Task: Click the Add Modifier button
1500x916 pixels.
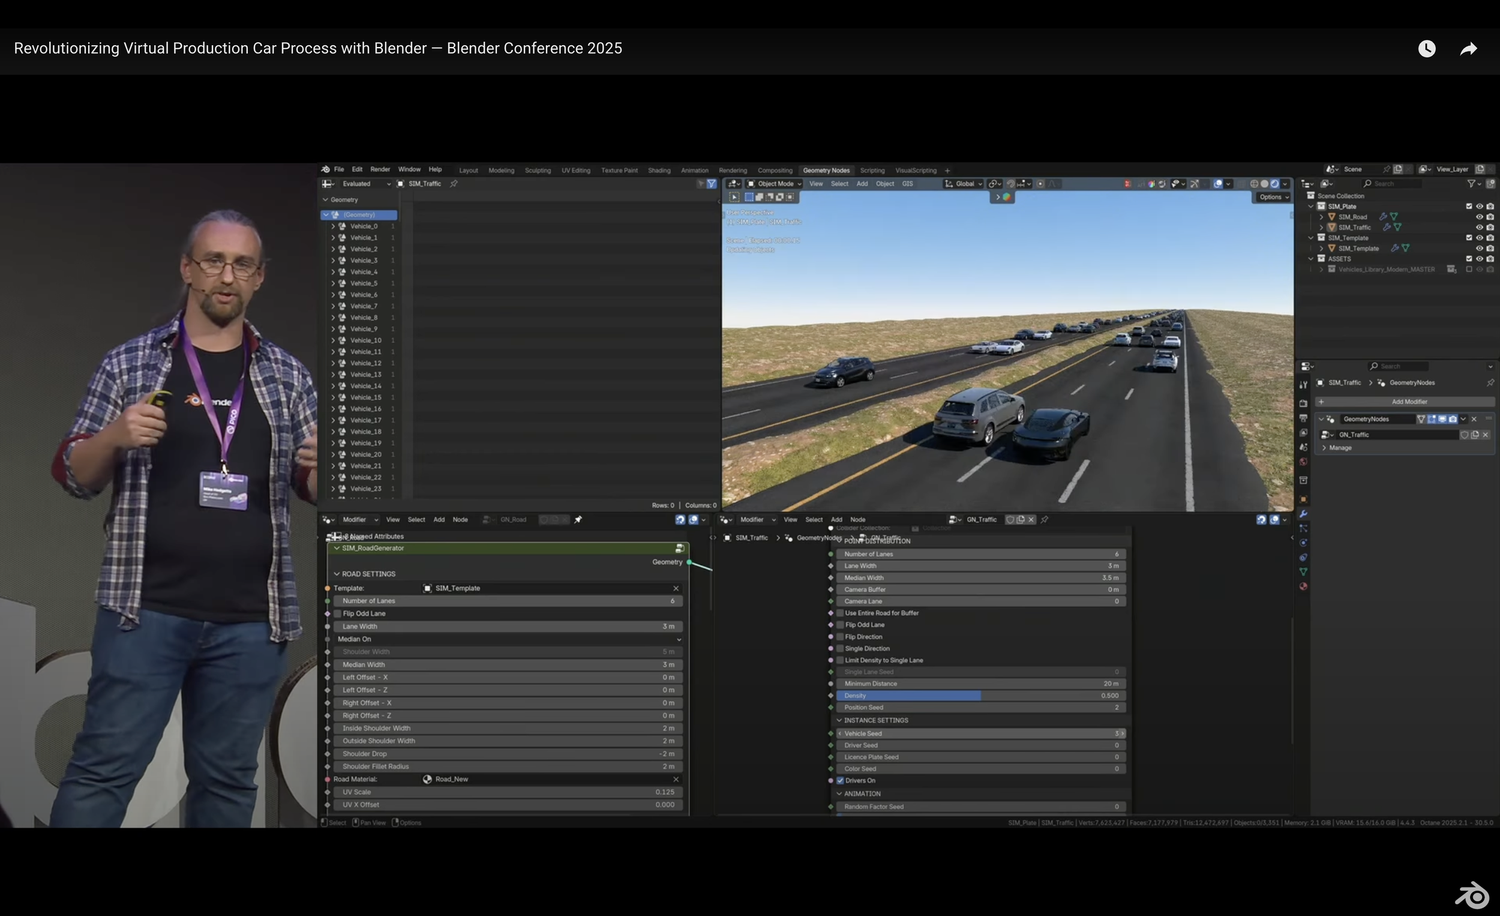Action: pos(1408,402)
